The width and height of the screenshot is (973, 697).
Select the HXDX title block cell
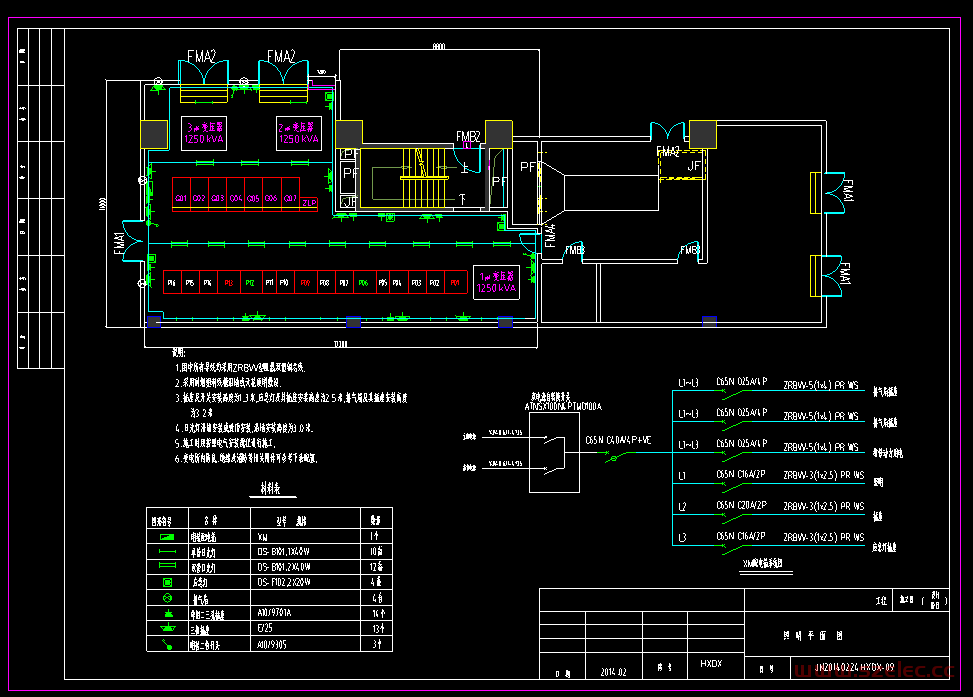(710, 664)
